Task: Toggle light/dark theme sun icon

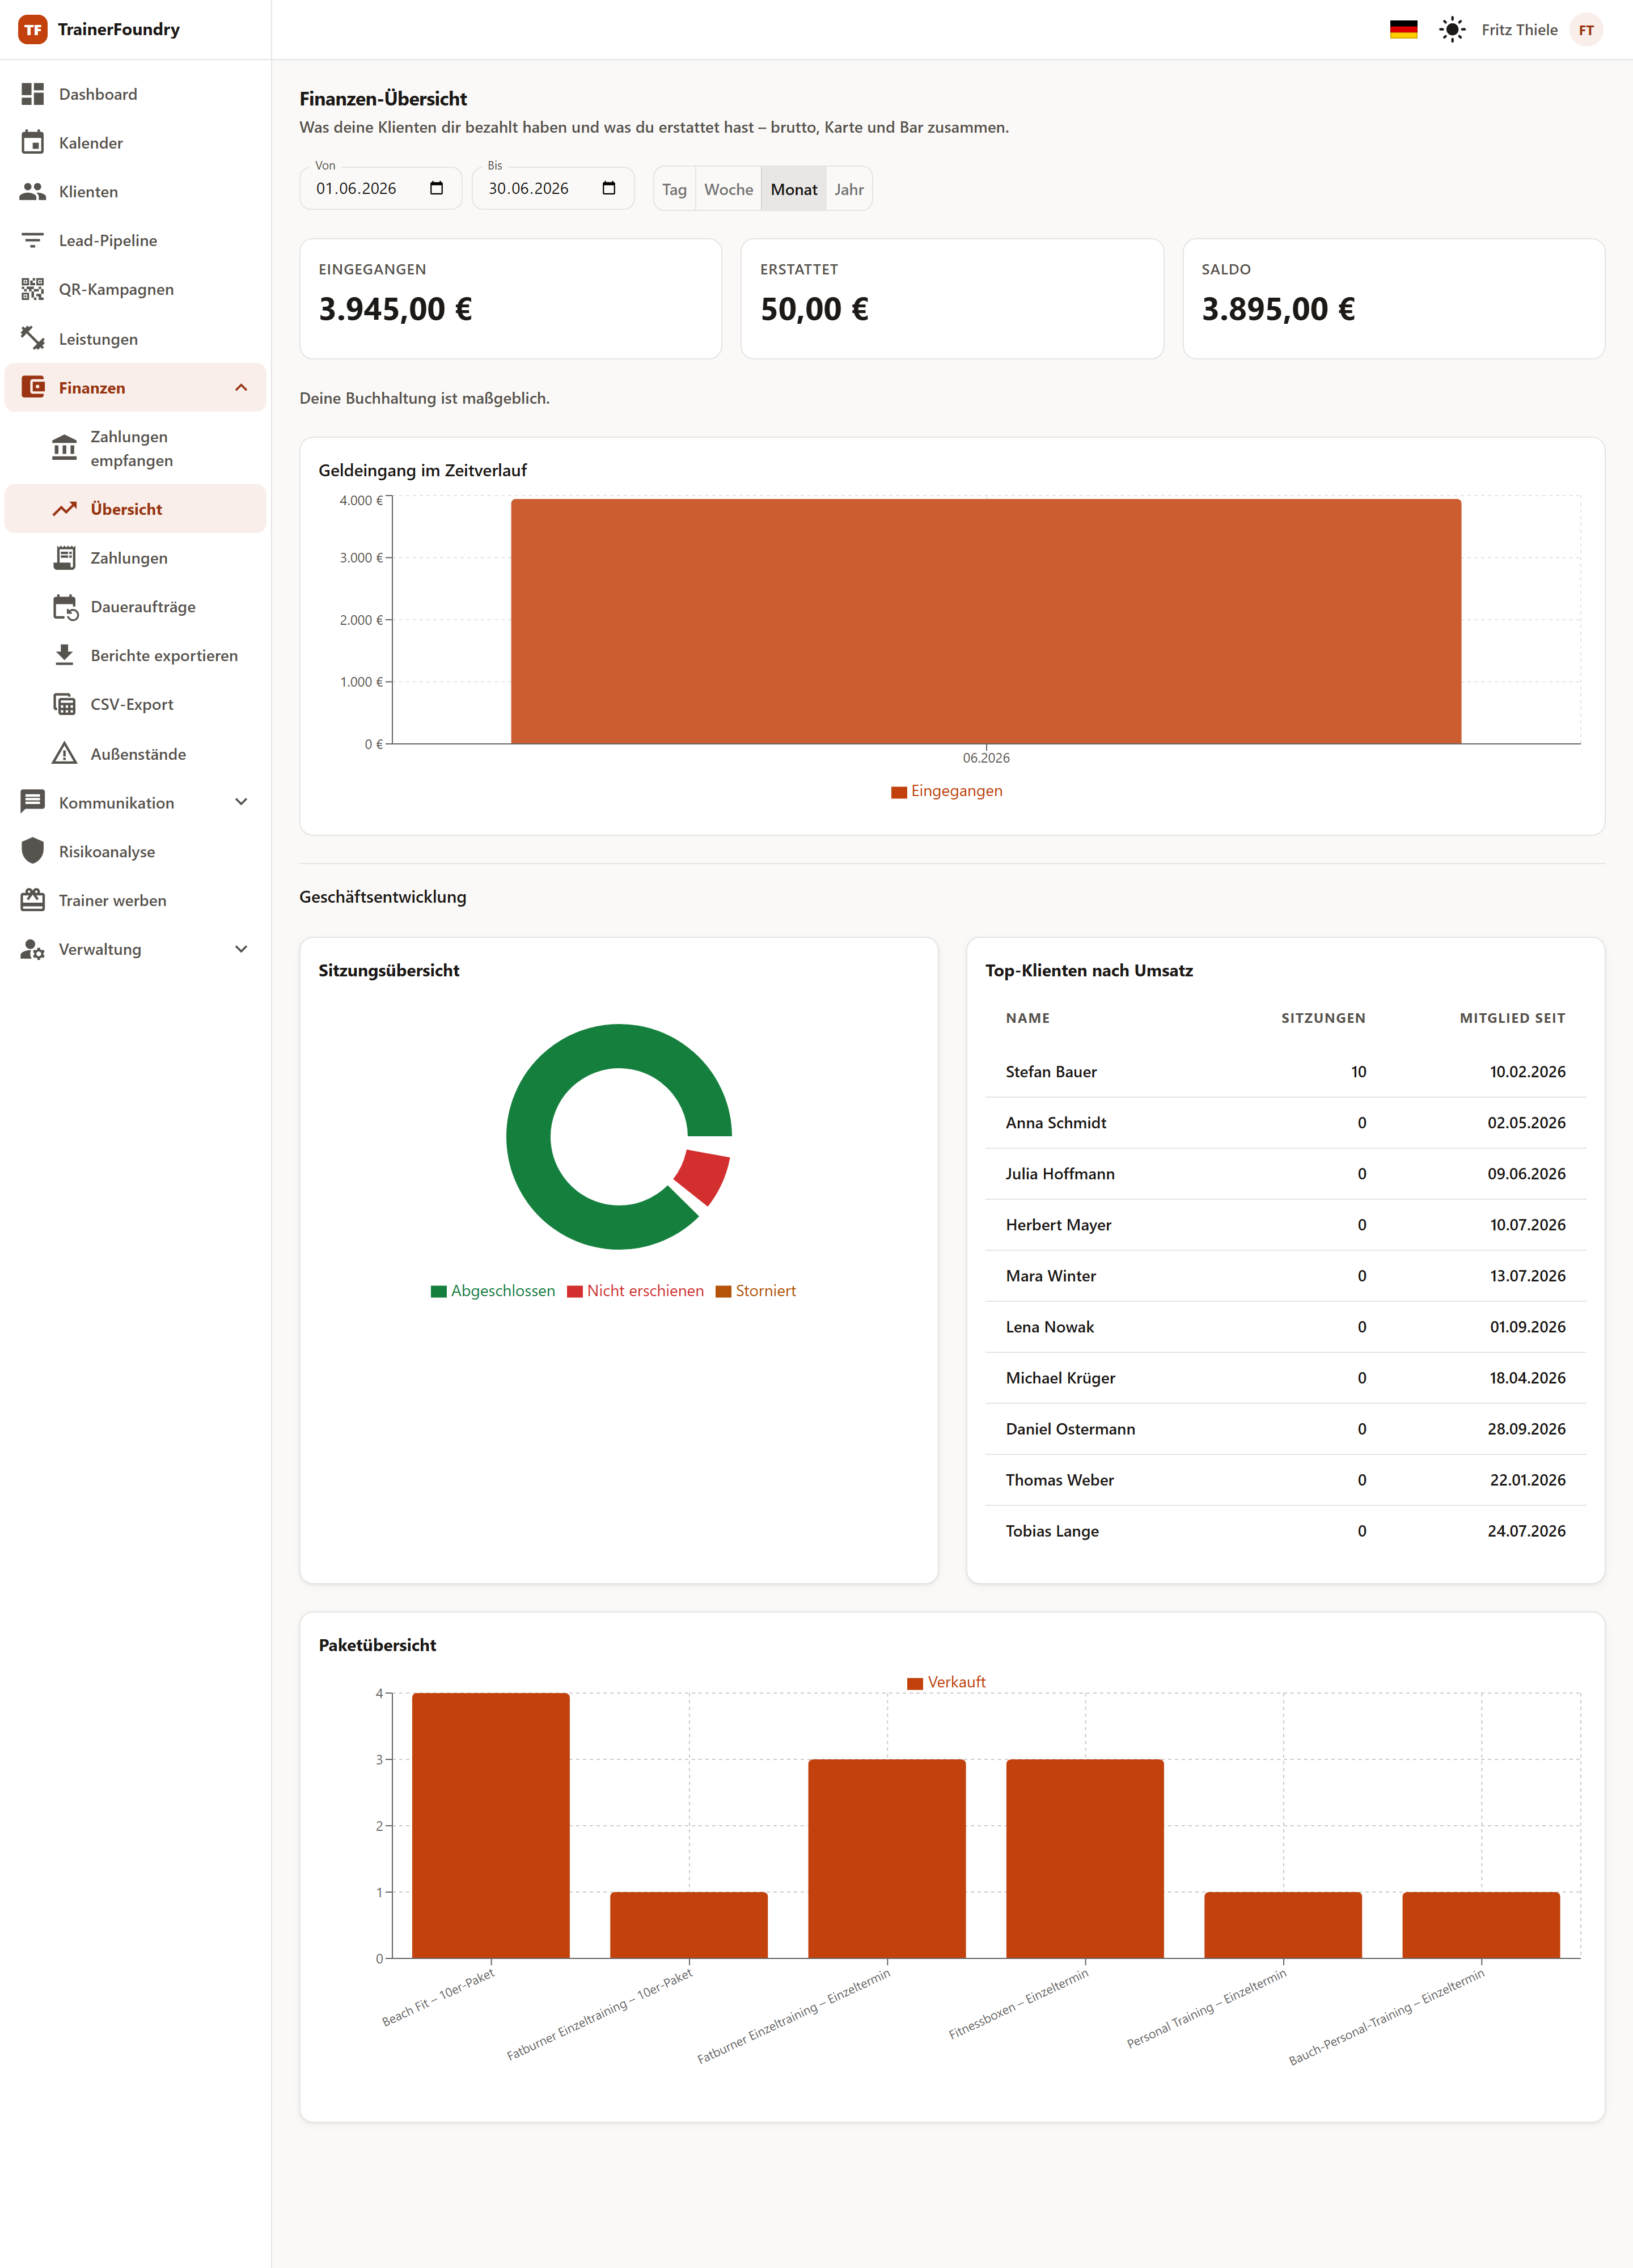Action: [x=1452, y=30]
